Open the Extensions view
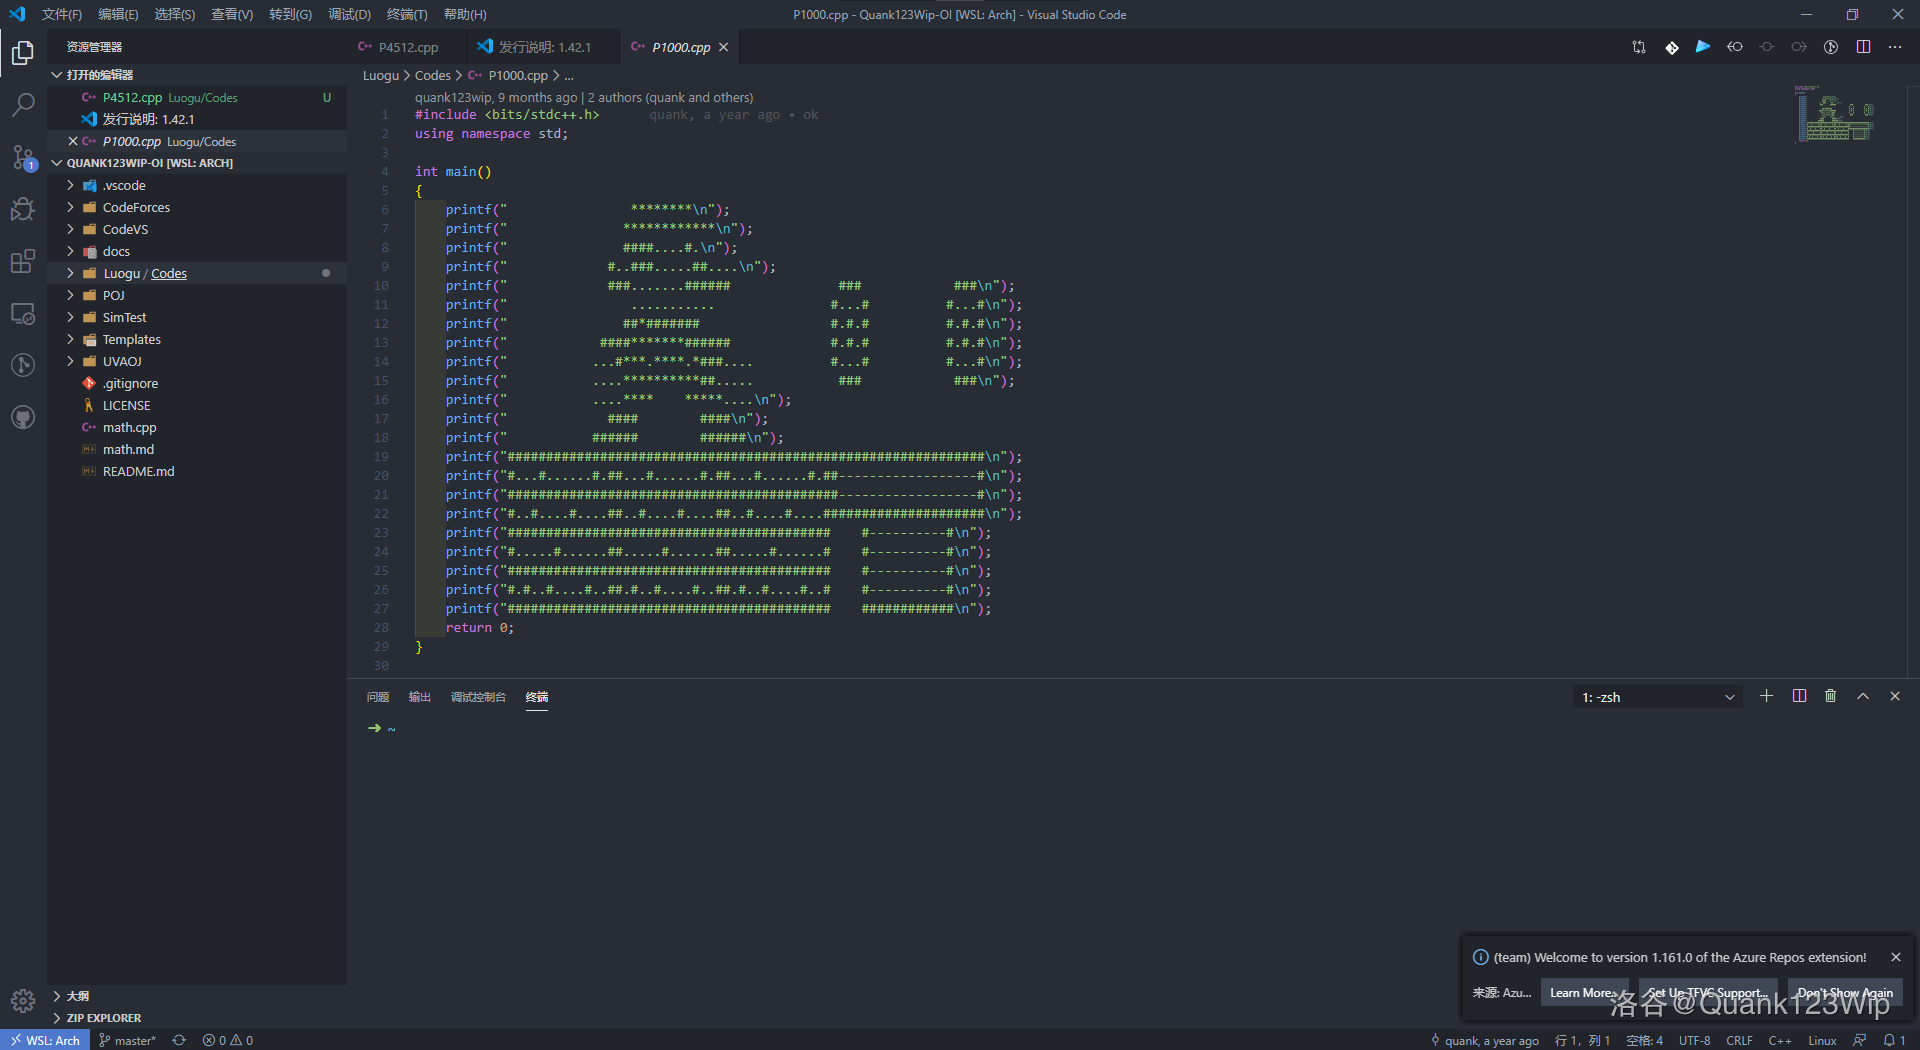This screenshot has height=1050, width=1920. (23, 261)
